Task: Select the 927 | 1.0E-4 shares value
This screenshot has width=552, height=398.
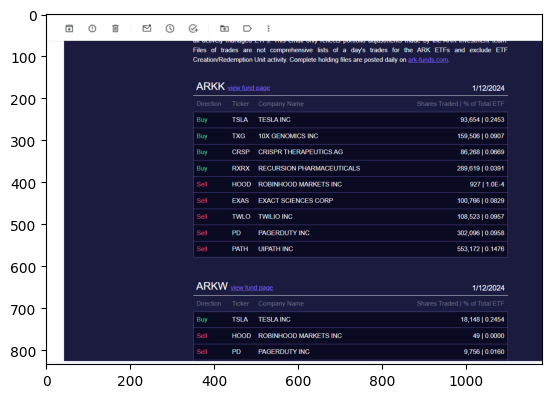Action: tap(487, 184)
